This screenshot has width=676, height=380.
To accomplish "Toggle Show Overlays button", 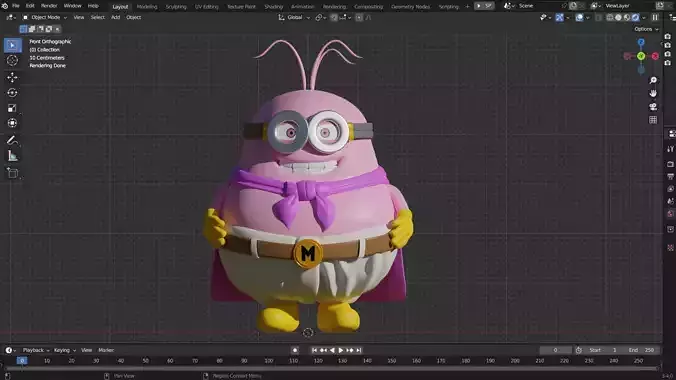I will pos(579,18).
